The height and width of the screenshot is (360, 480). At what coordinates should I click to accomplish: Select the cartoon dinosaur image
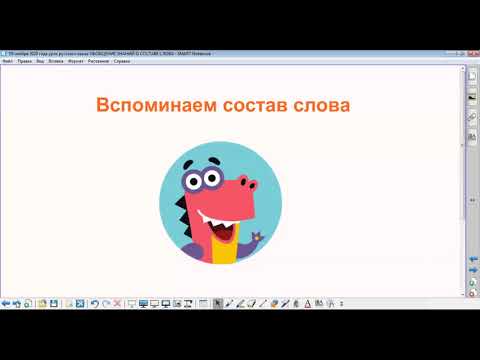[220, 203]
